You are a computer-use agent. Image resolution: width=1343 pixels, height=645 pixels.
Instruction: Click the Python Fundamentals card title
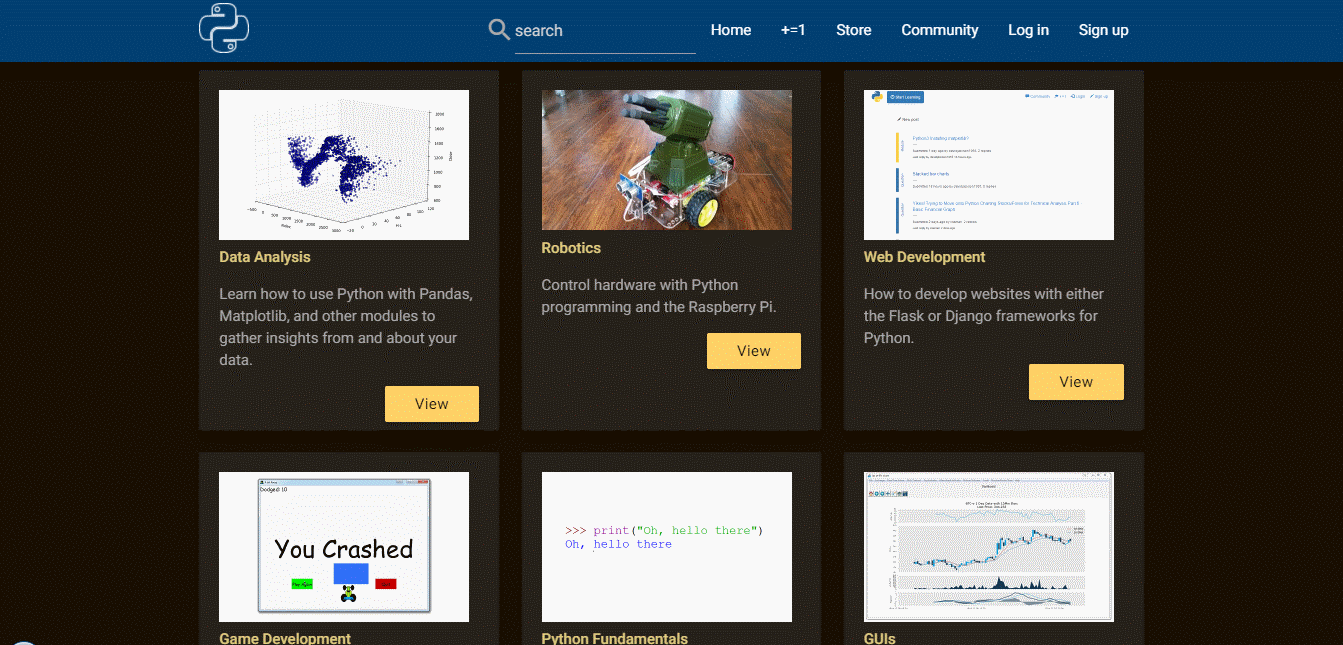(x=615, y=638)
